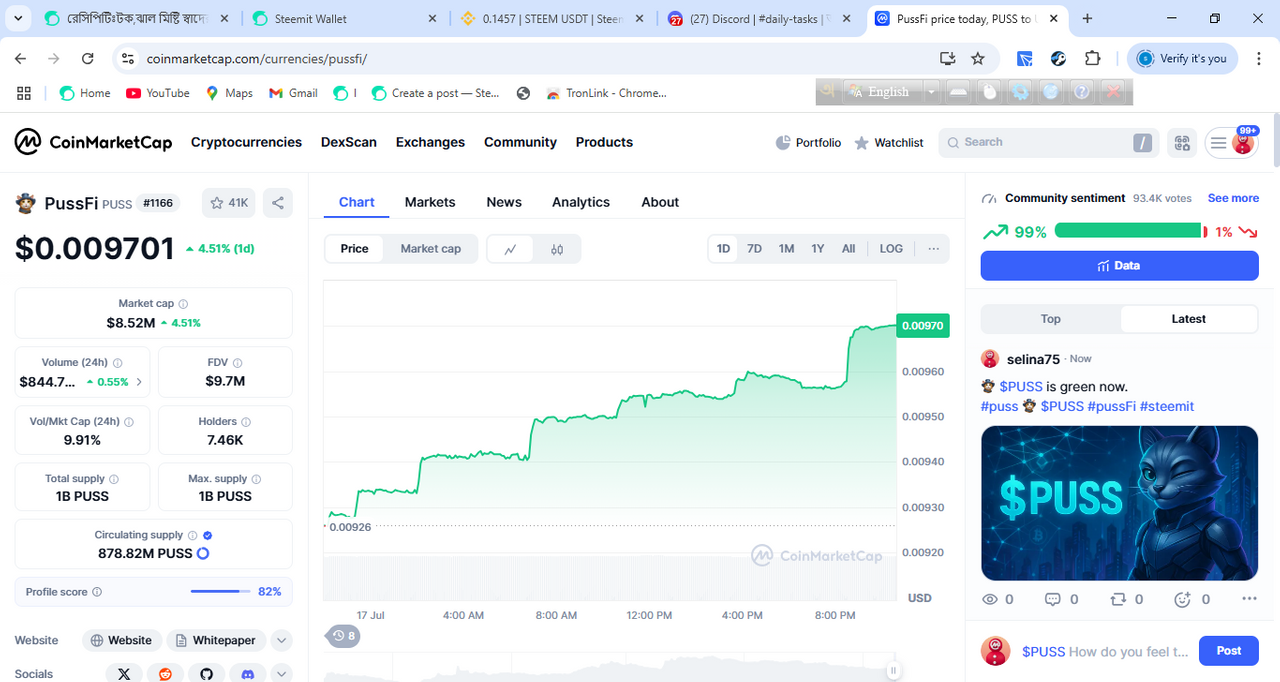Click the chart range scrubber handle
Screen dimensions: 1280x682
click(x=893, y=670)
